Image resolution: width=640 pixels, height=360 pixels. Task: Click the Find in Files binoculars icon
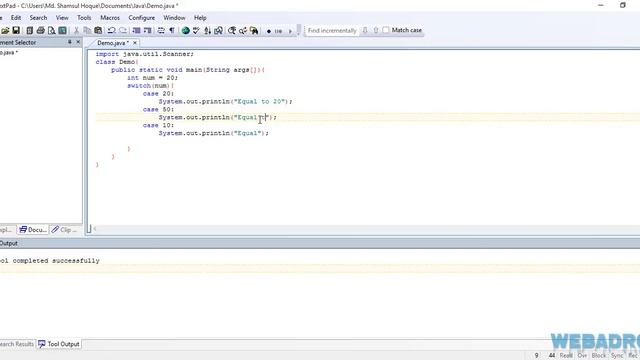tap(254, 31)
